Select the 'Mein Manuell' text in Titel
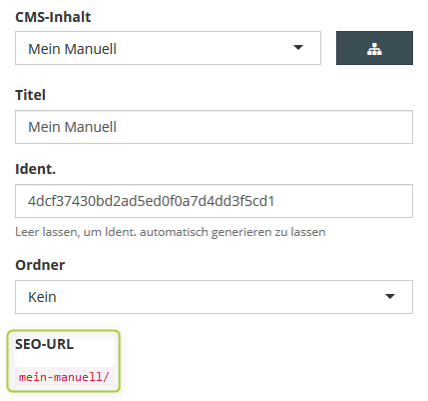 (72, 127)
